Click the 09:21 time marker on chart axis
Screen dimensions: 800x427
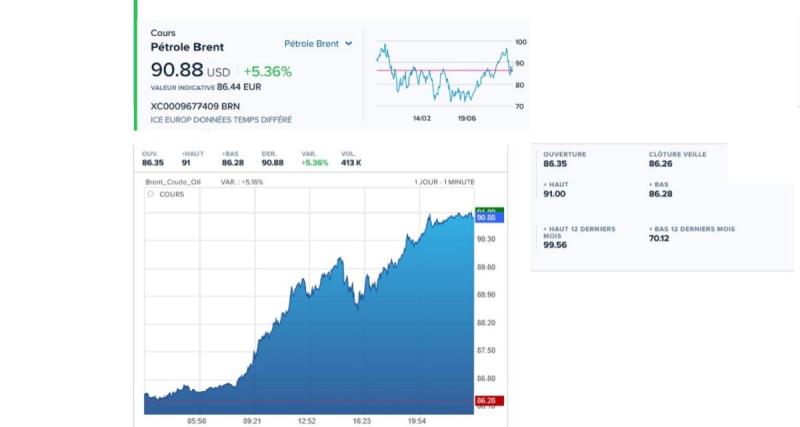252,421
